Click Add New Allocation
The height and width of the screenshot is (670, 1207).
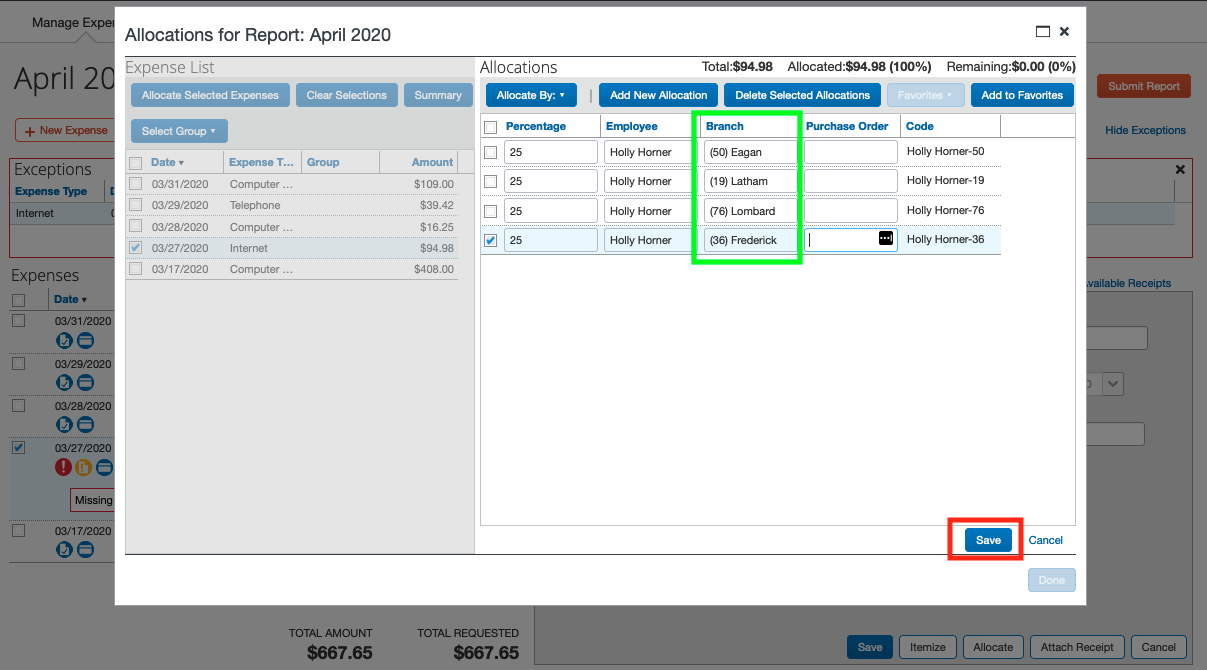click(658, 95)
